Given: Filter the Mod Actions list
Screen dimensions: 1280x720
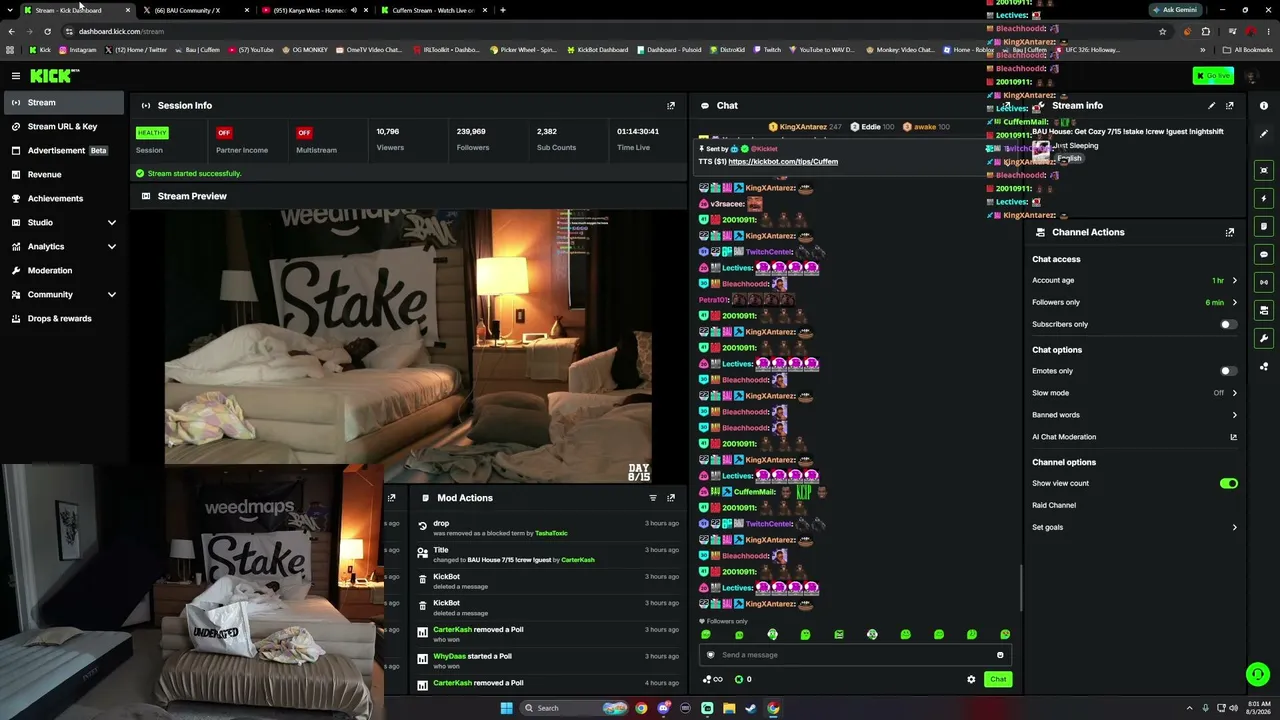Looking at the screenshot, I should pyautogui.click(x=653, y=498).
